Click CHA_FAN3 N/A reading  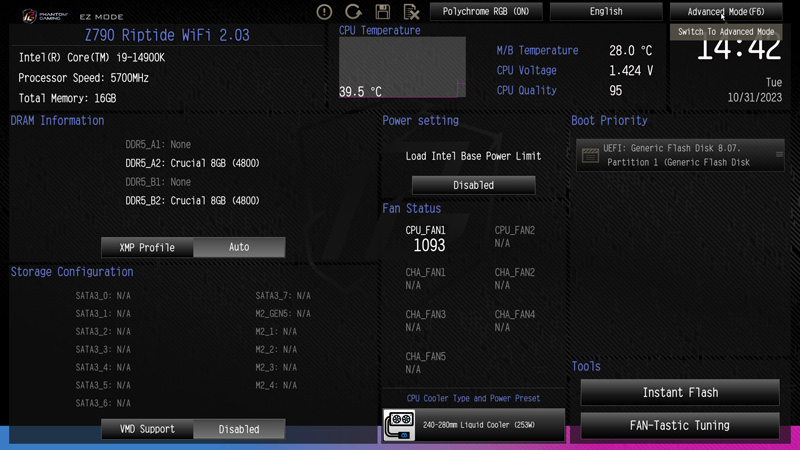pyautogui.click(x=413, y=327)
